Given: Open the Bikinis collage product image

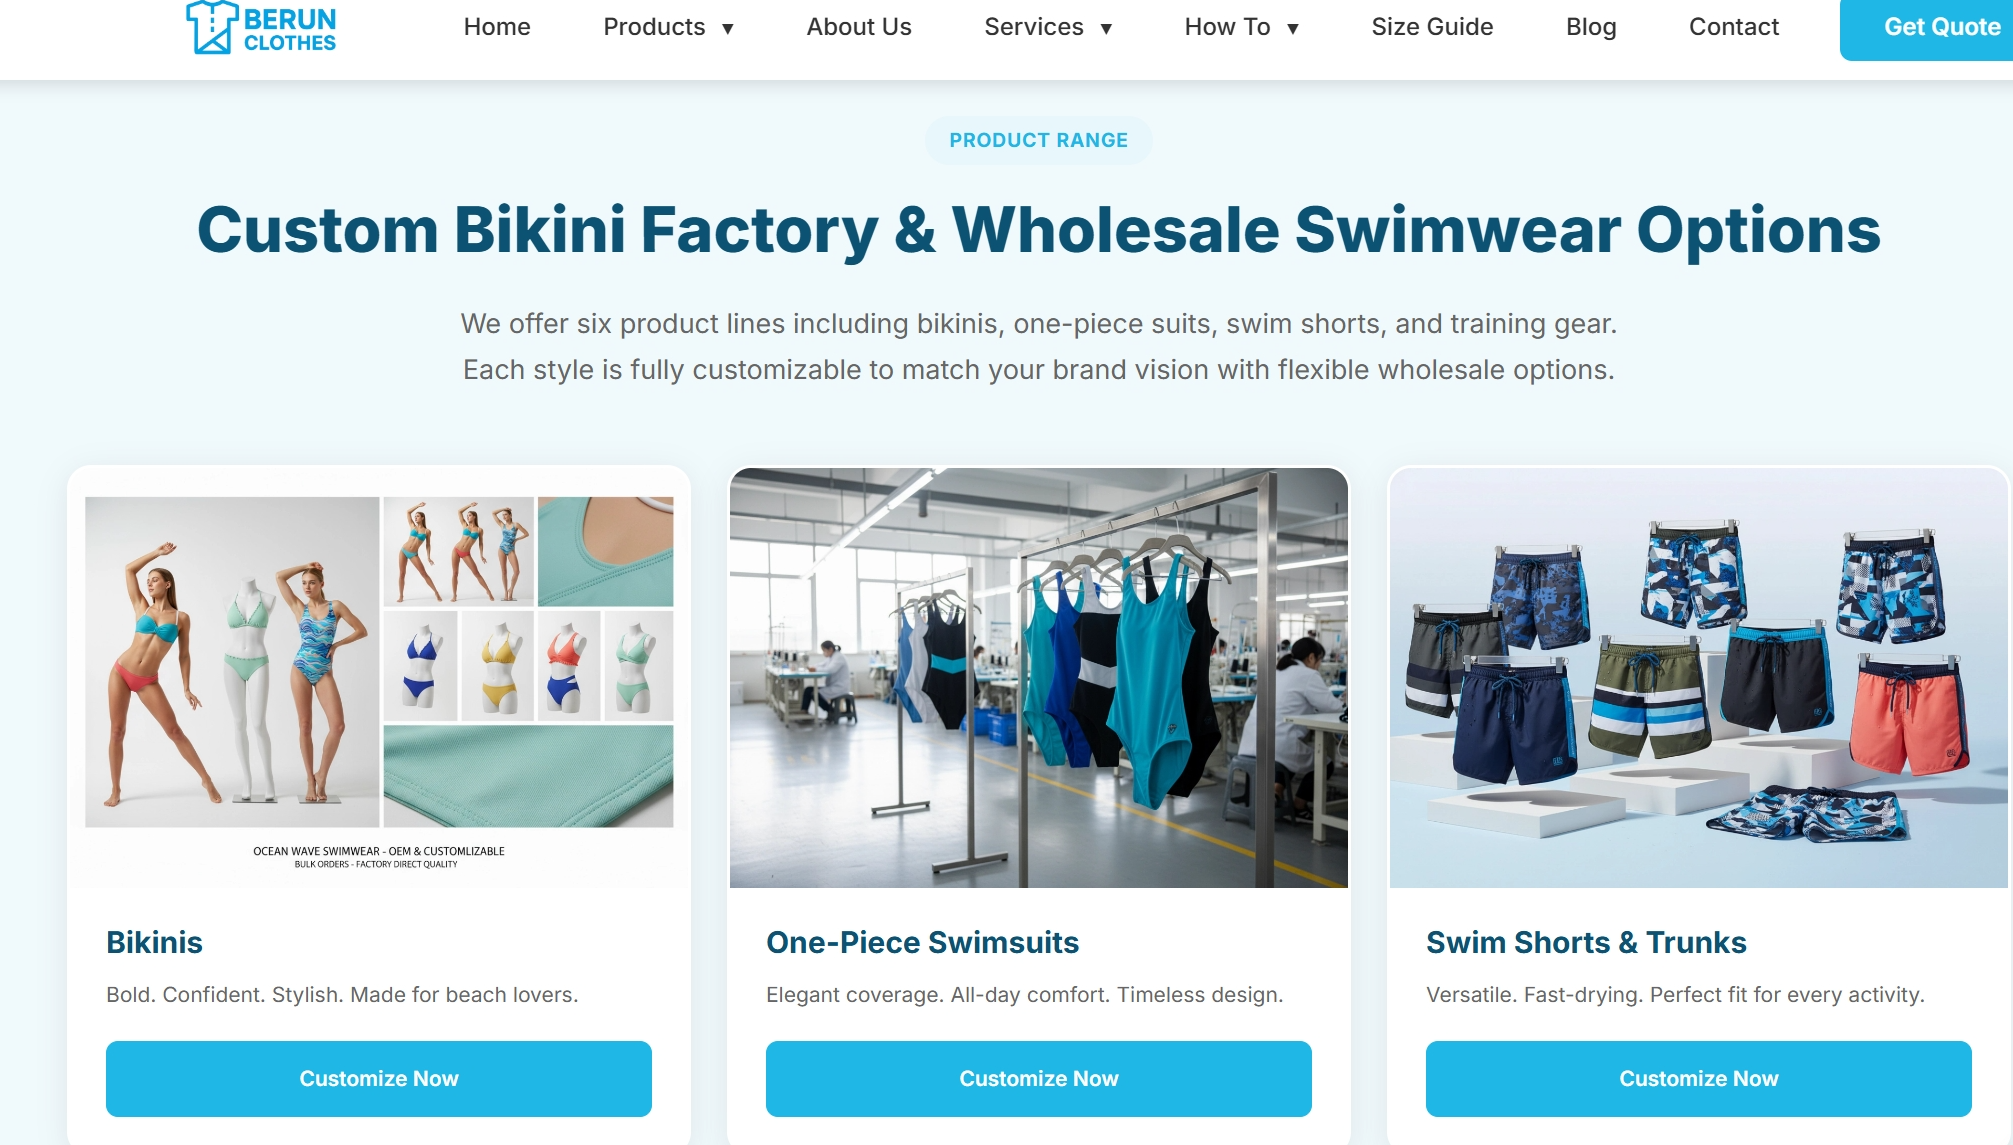Looking at the screenshot, I should [379, 678].
